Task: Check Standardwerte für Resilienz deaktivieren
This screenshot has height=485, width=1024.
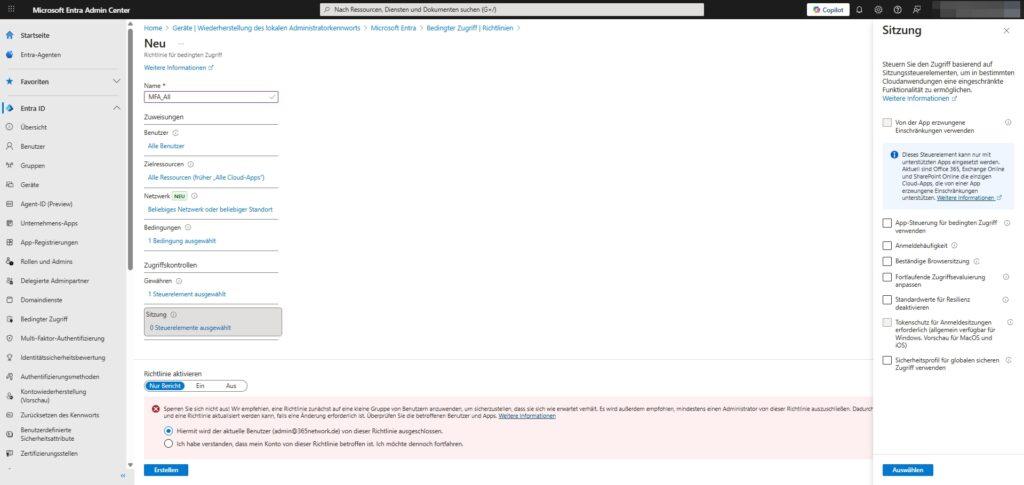Action: (887, 300)
